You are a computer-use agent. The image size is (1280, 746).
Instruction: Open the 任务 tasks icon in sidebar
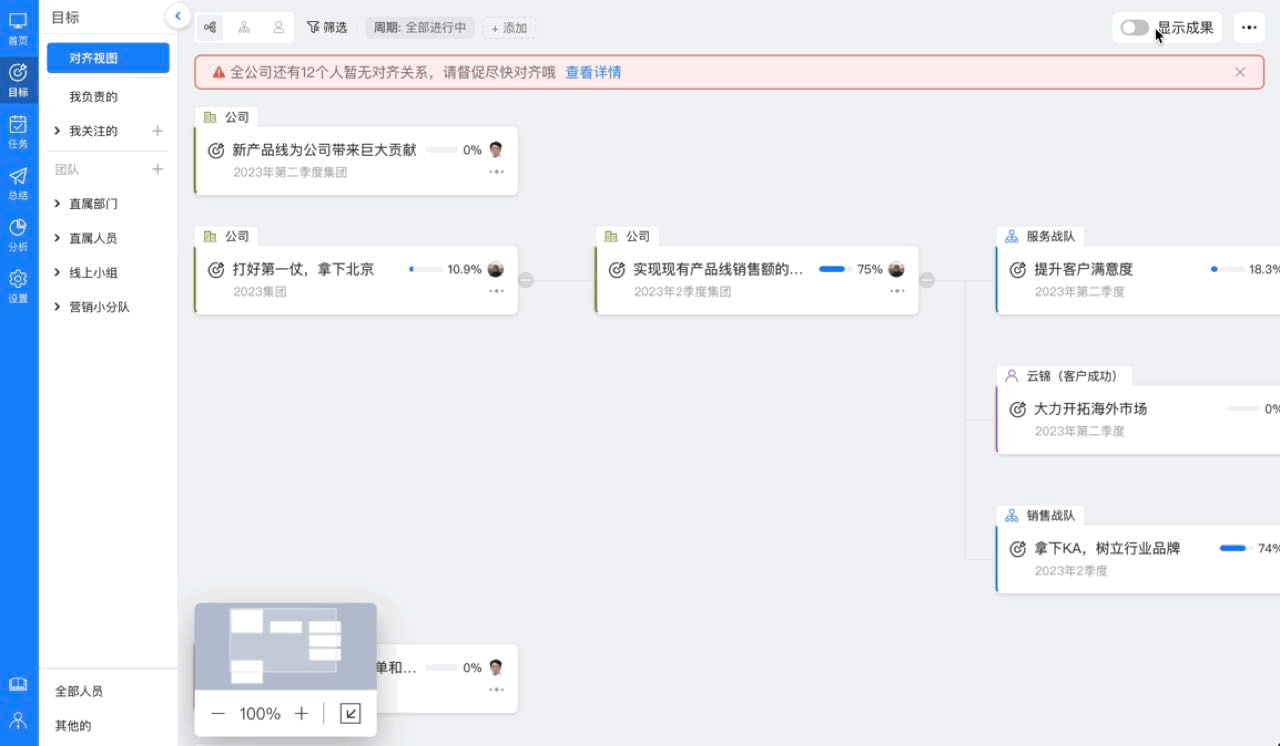click(x=18, y=131)
